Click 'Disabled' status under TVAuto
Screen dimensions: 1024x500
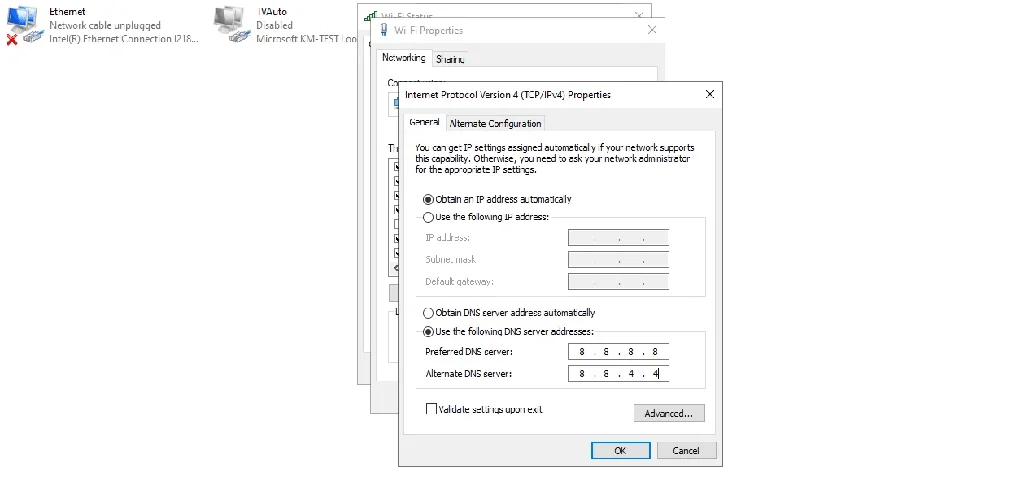(x=274, y=25)
